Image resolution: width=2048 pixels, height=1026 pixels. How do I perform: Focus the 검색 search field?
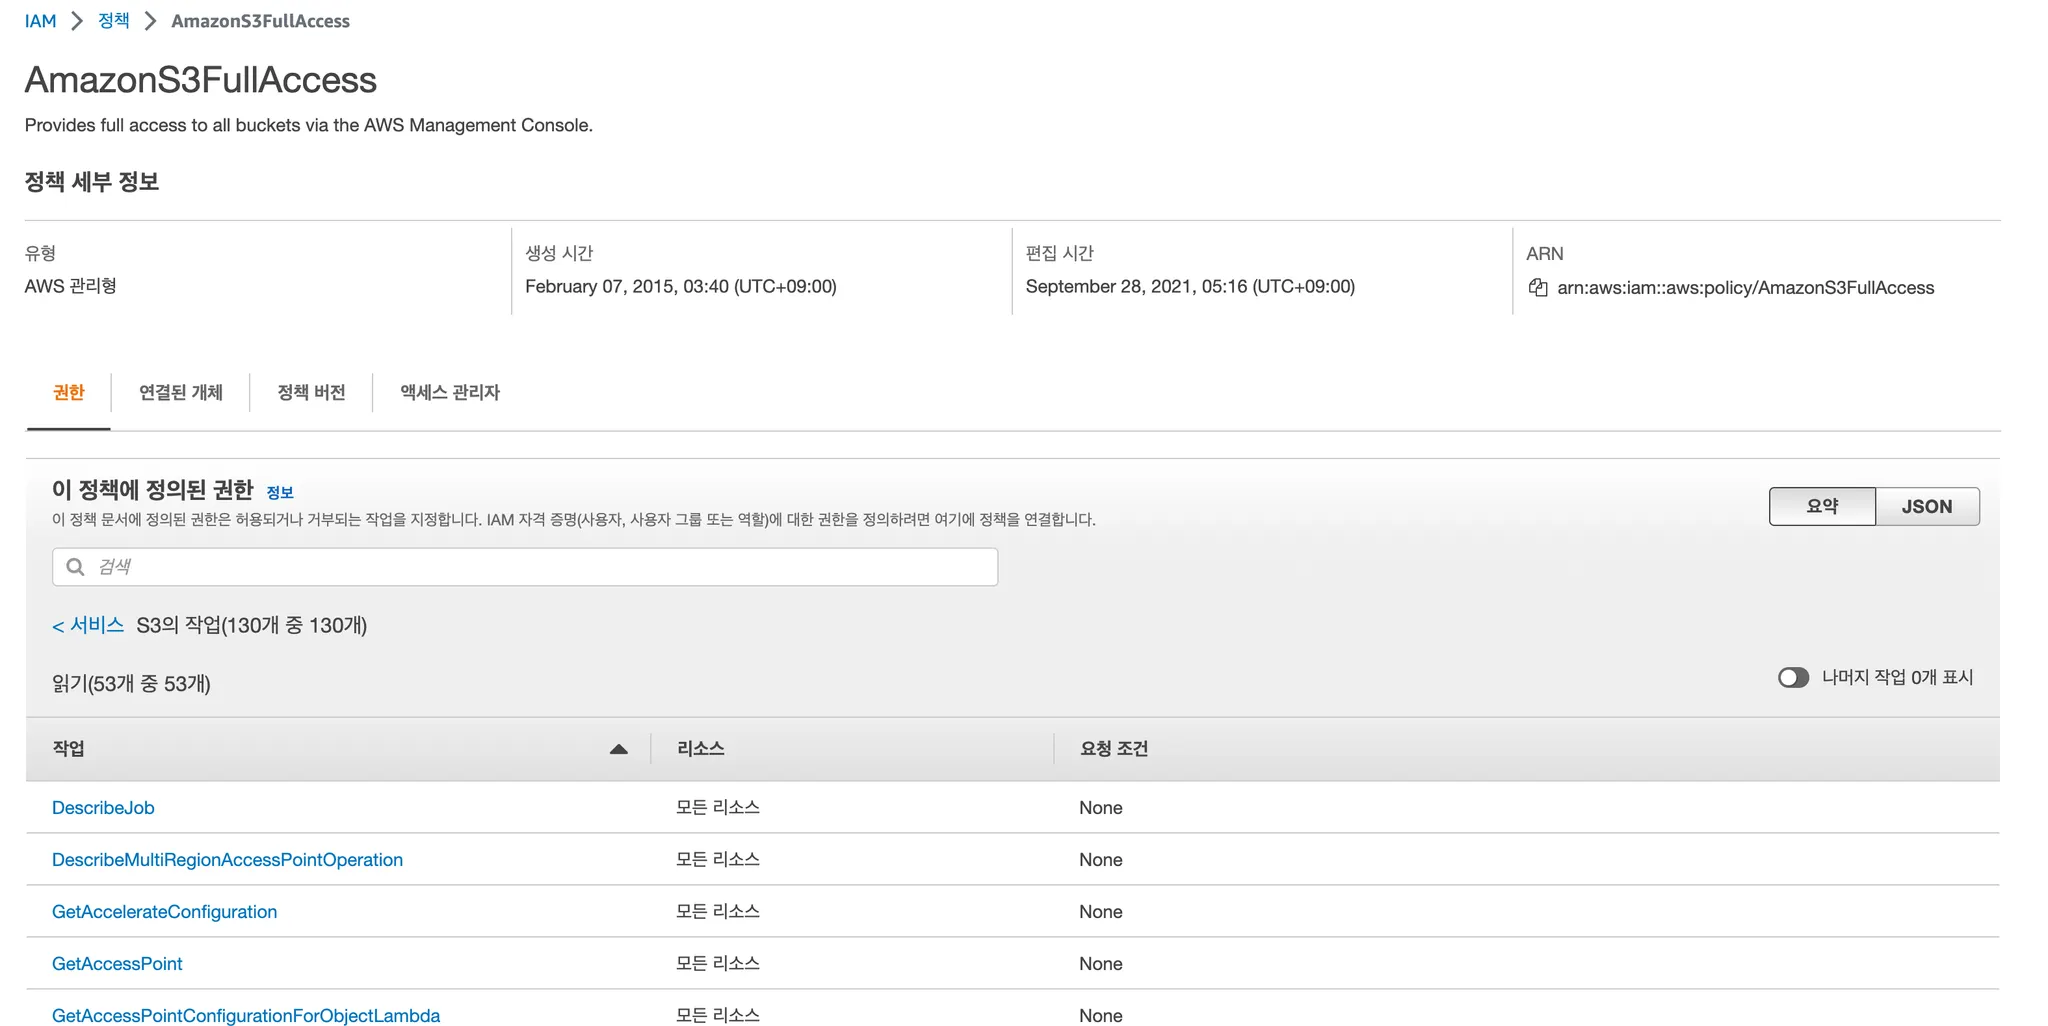525,567
